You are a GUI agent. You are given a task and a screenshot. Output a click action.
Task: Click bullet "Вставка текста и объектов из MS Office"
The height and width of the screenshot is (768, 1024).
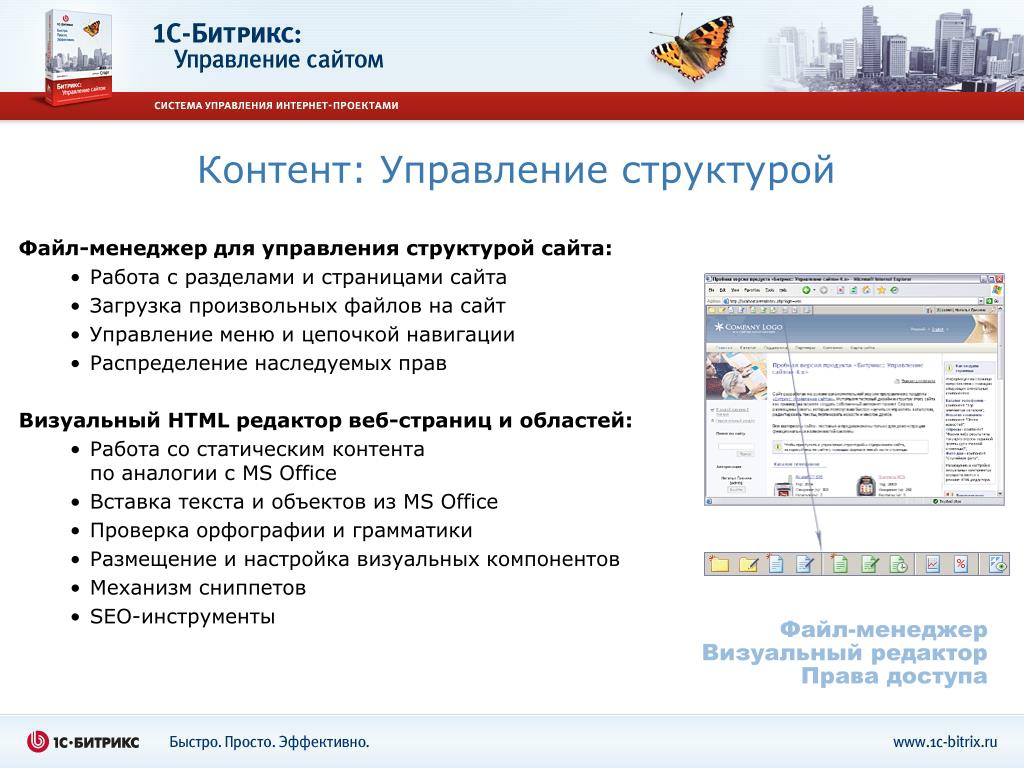(x=293, y=502)
